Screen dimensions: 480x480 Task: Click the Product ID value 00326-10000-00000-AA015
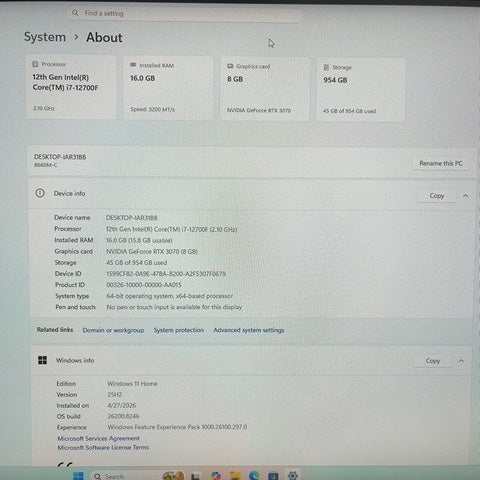[144, 285]
